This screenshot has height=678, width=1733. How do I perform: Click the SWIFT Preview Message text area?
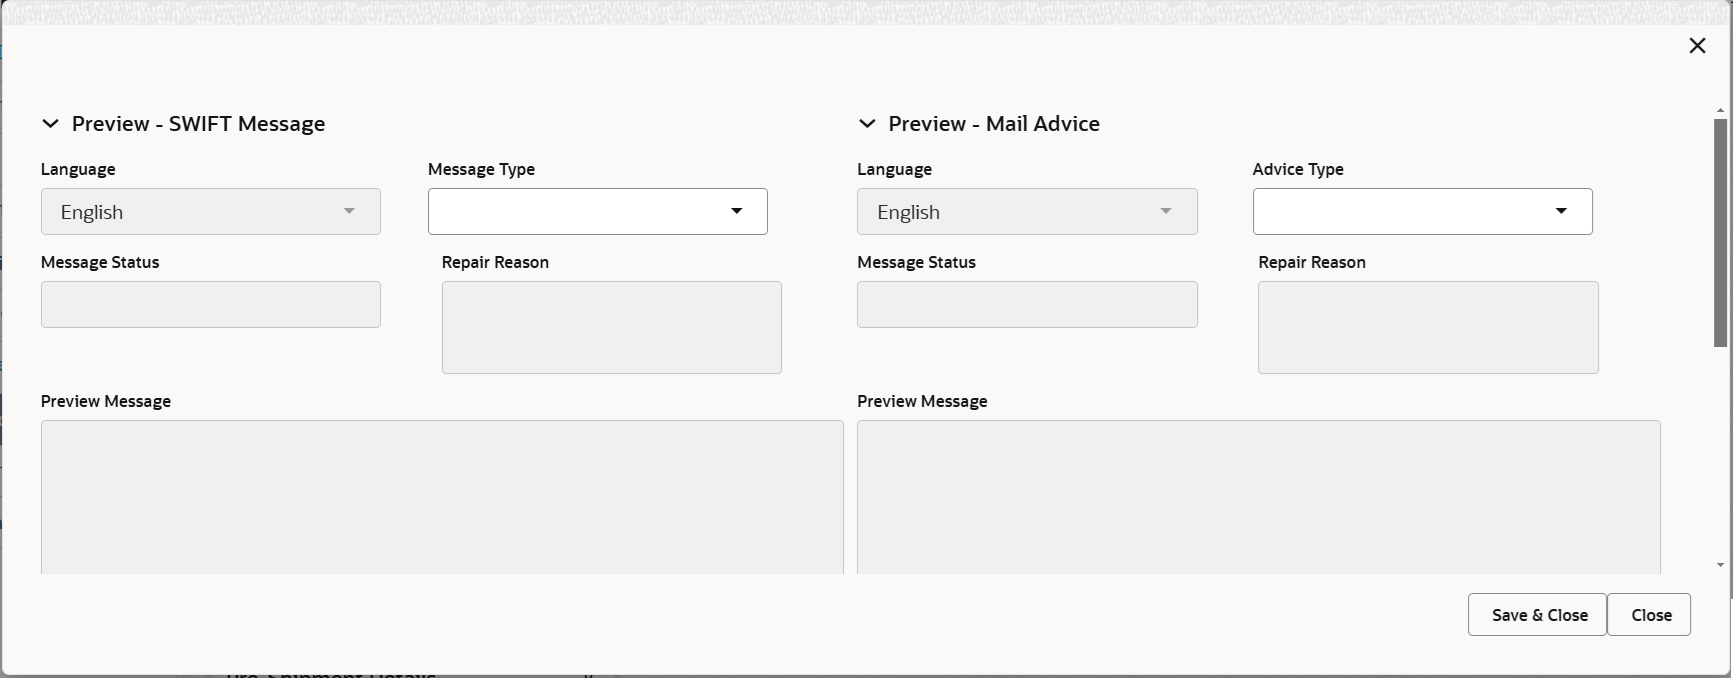click(442, 497)
